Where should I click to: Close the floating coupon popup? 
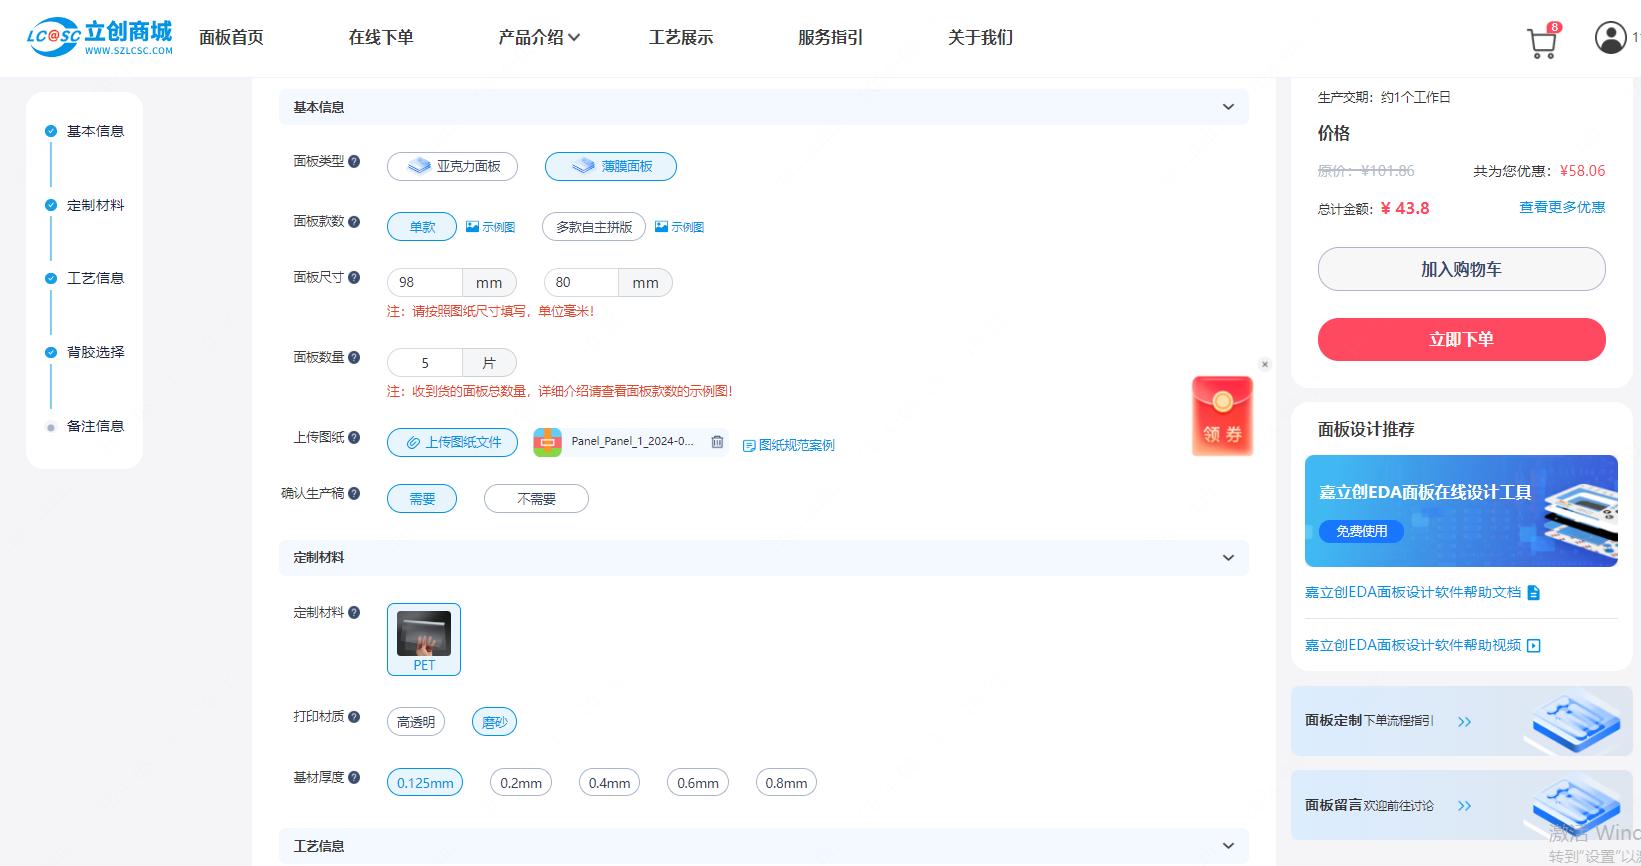click(1265, 364)
